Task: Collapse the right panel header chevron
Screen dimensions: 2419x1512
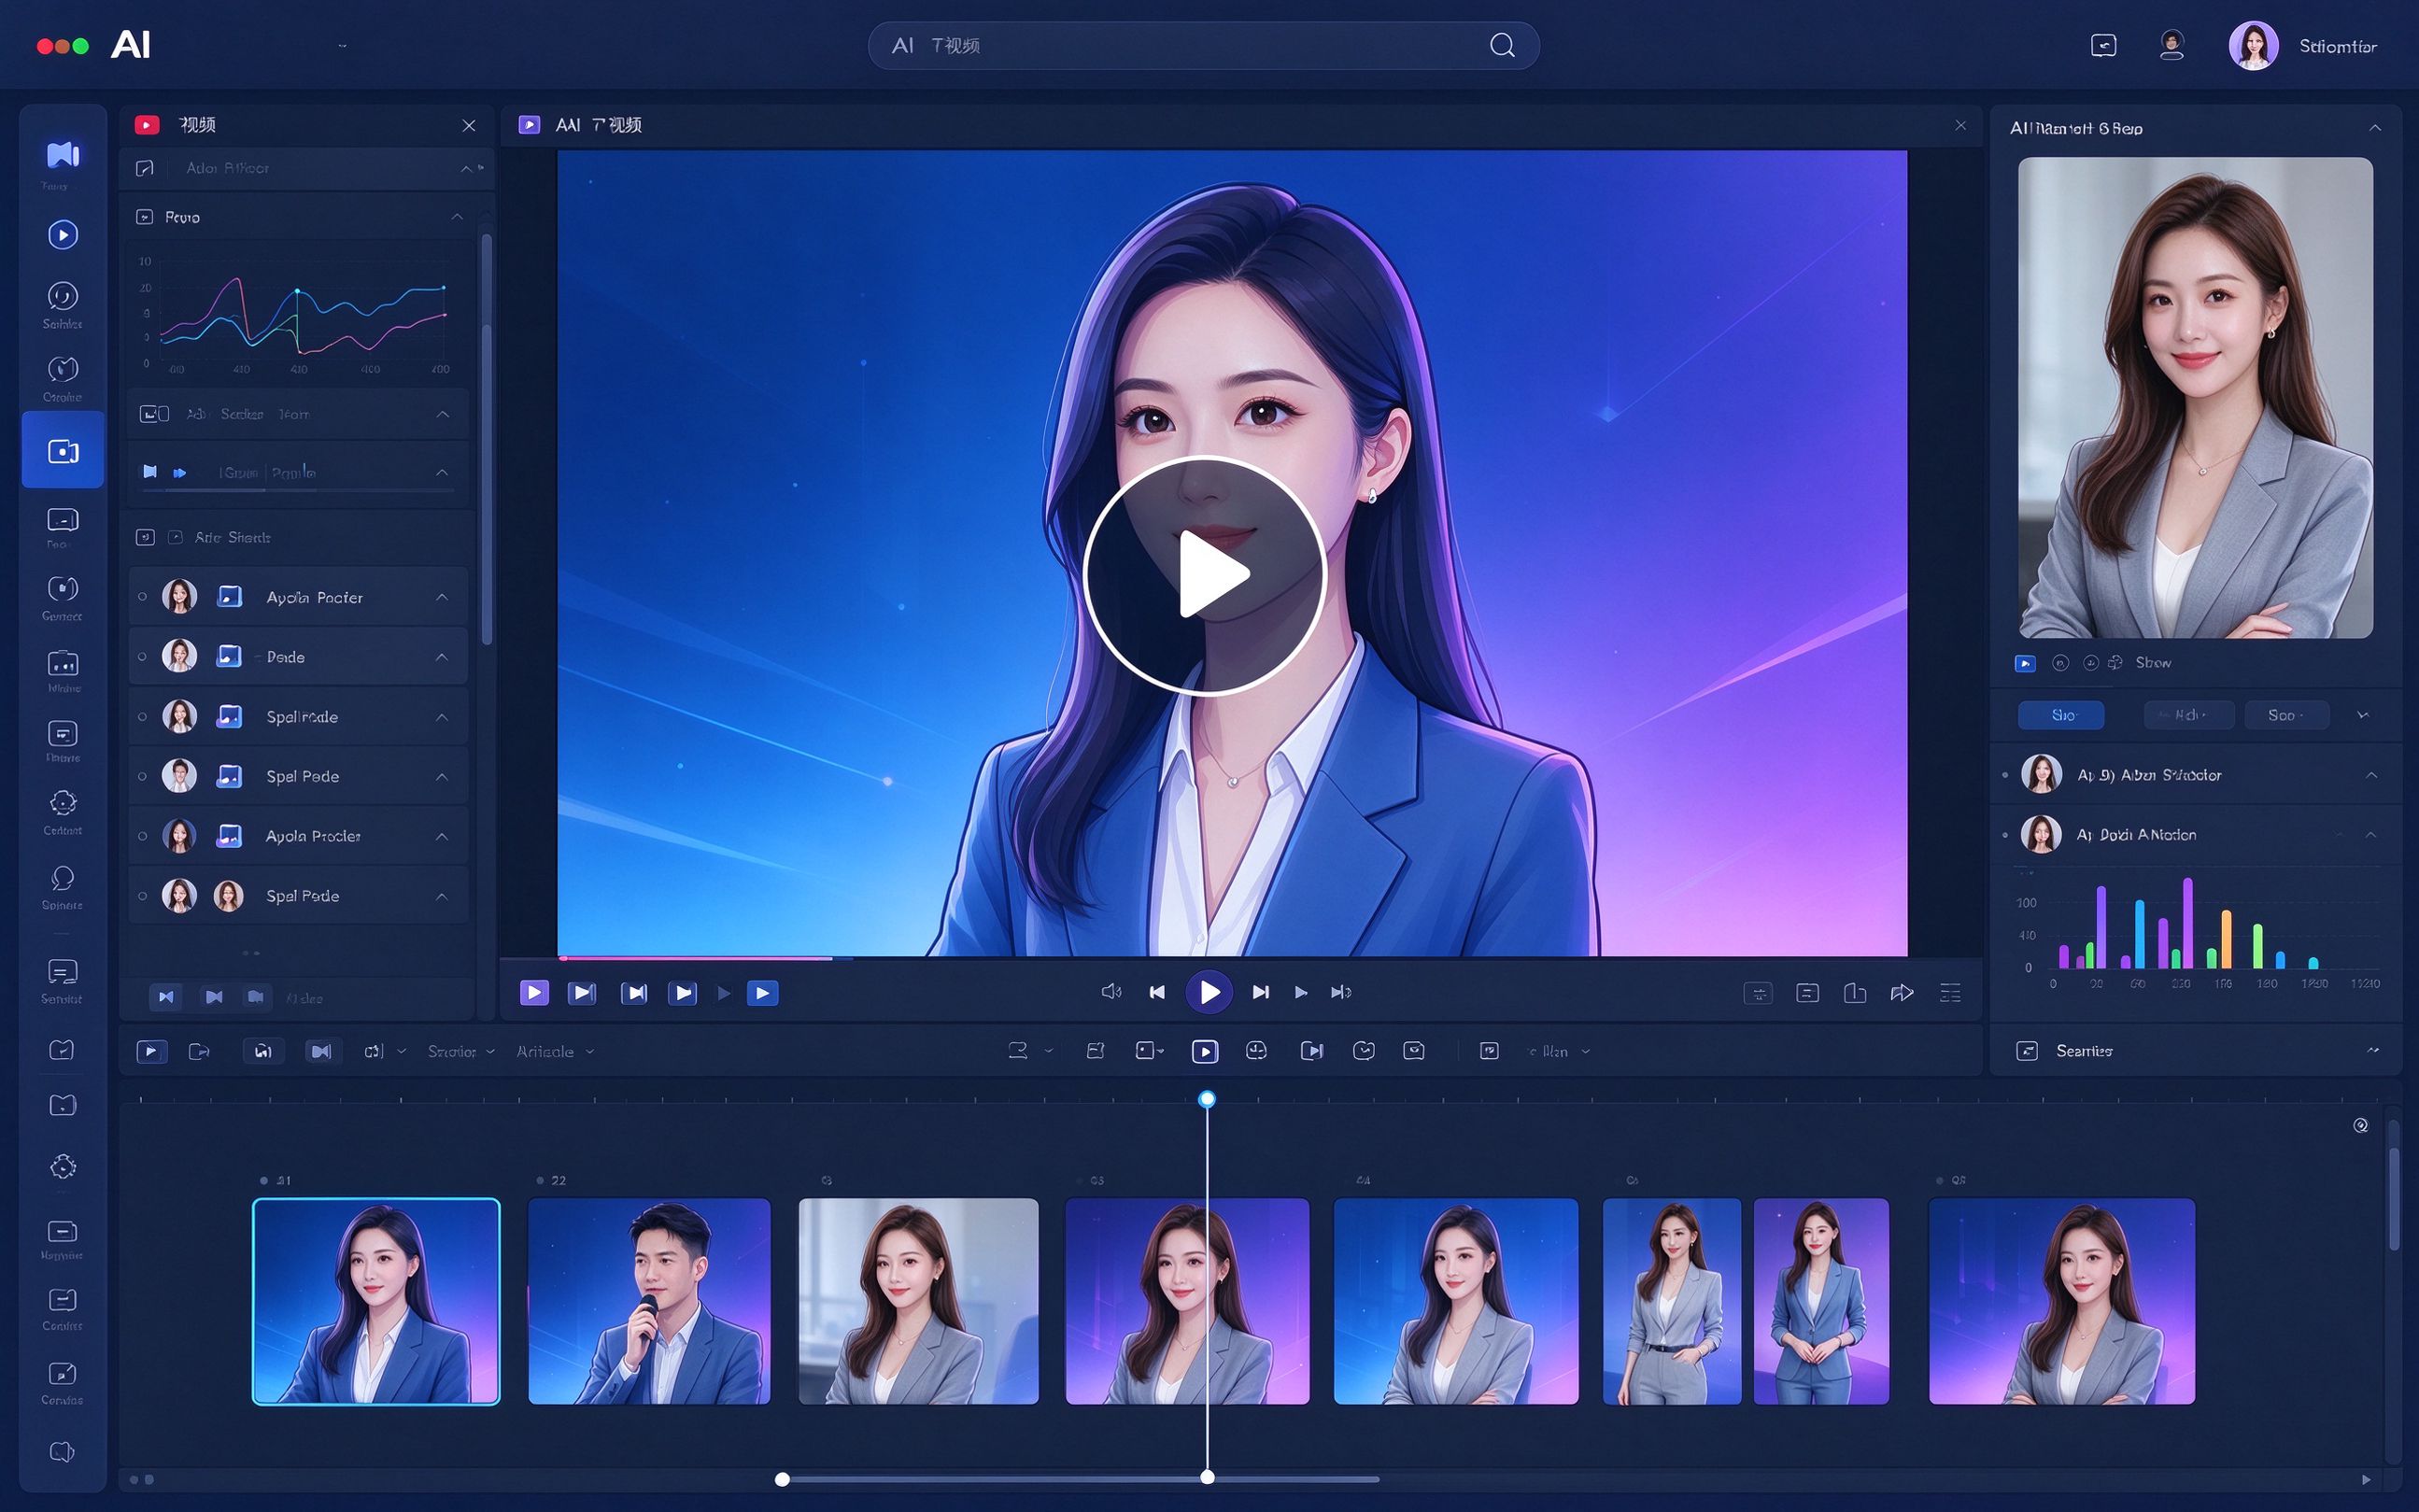Action: click(x=2374, y=128)
